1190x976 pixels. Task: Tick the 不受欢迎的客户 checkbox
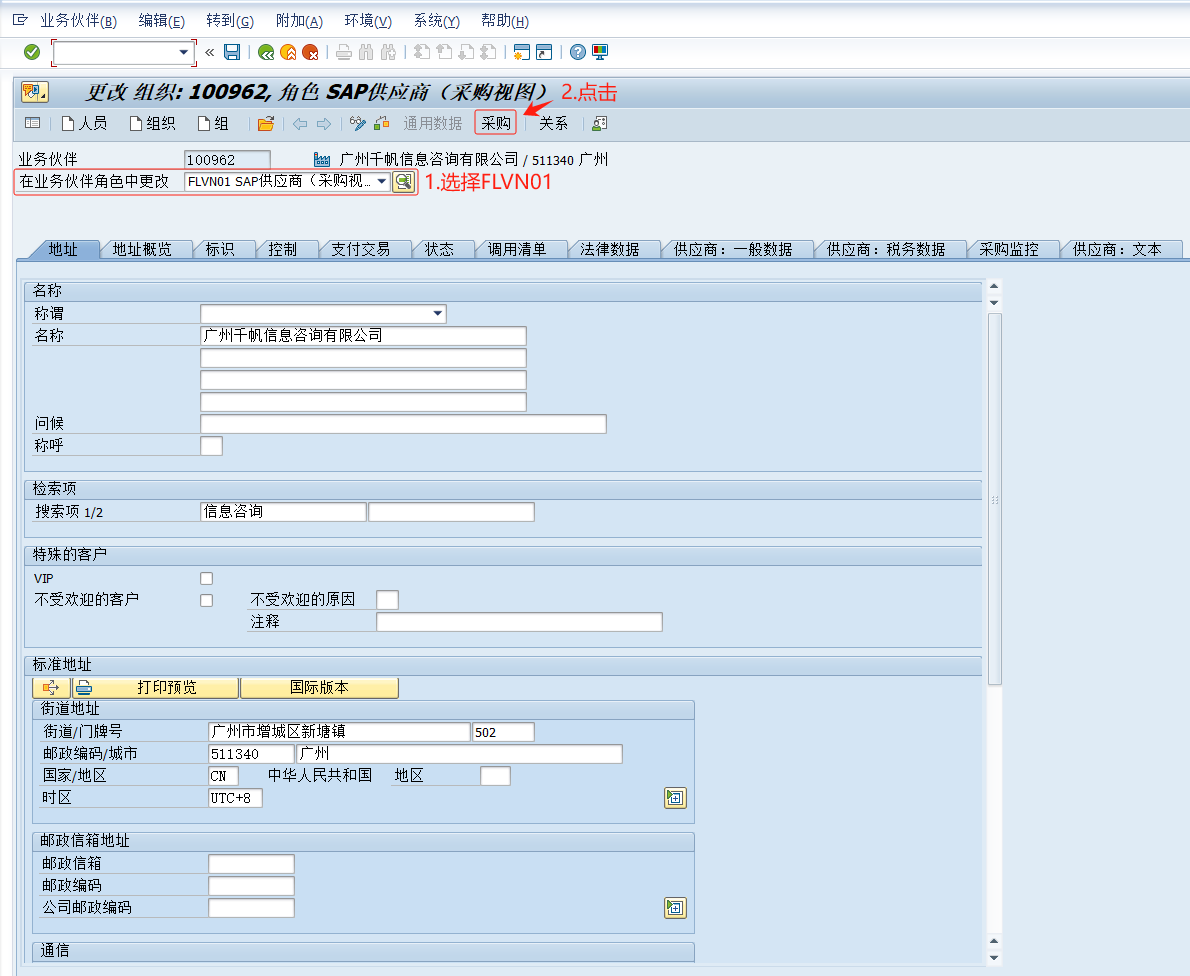tap(206, 600)
